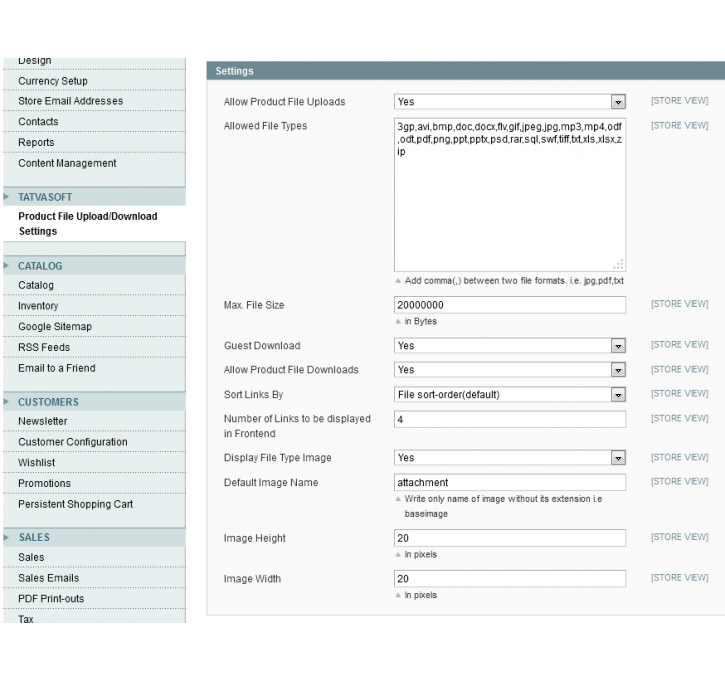Click the Number of Links input field

510,419
